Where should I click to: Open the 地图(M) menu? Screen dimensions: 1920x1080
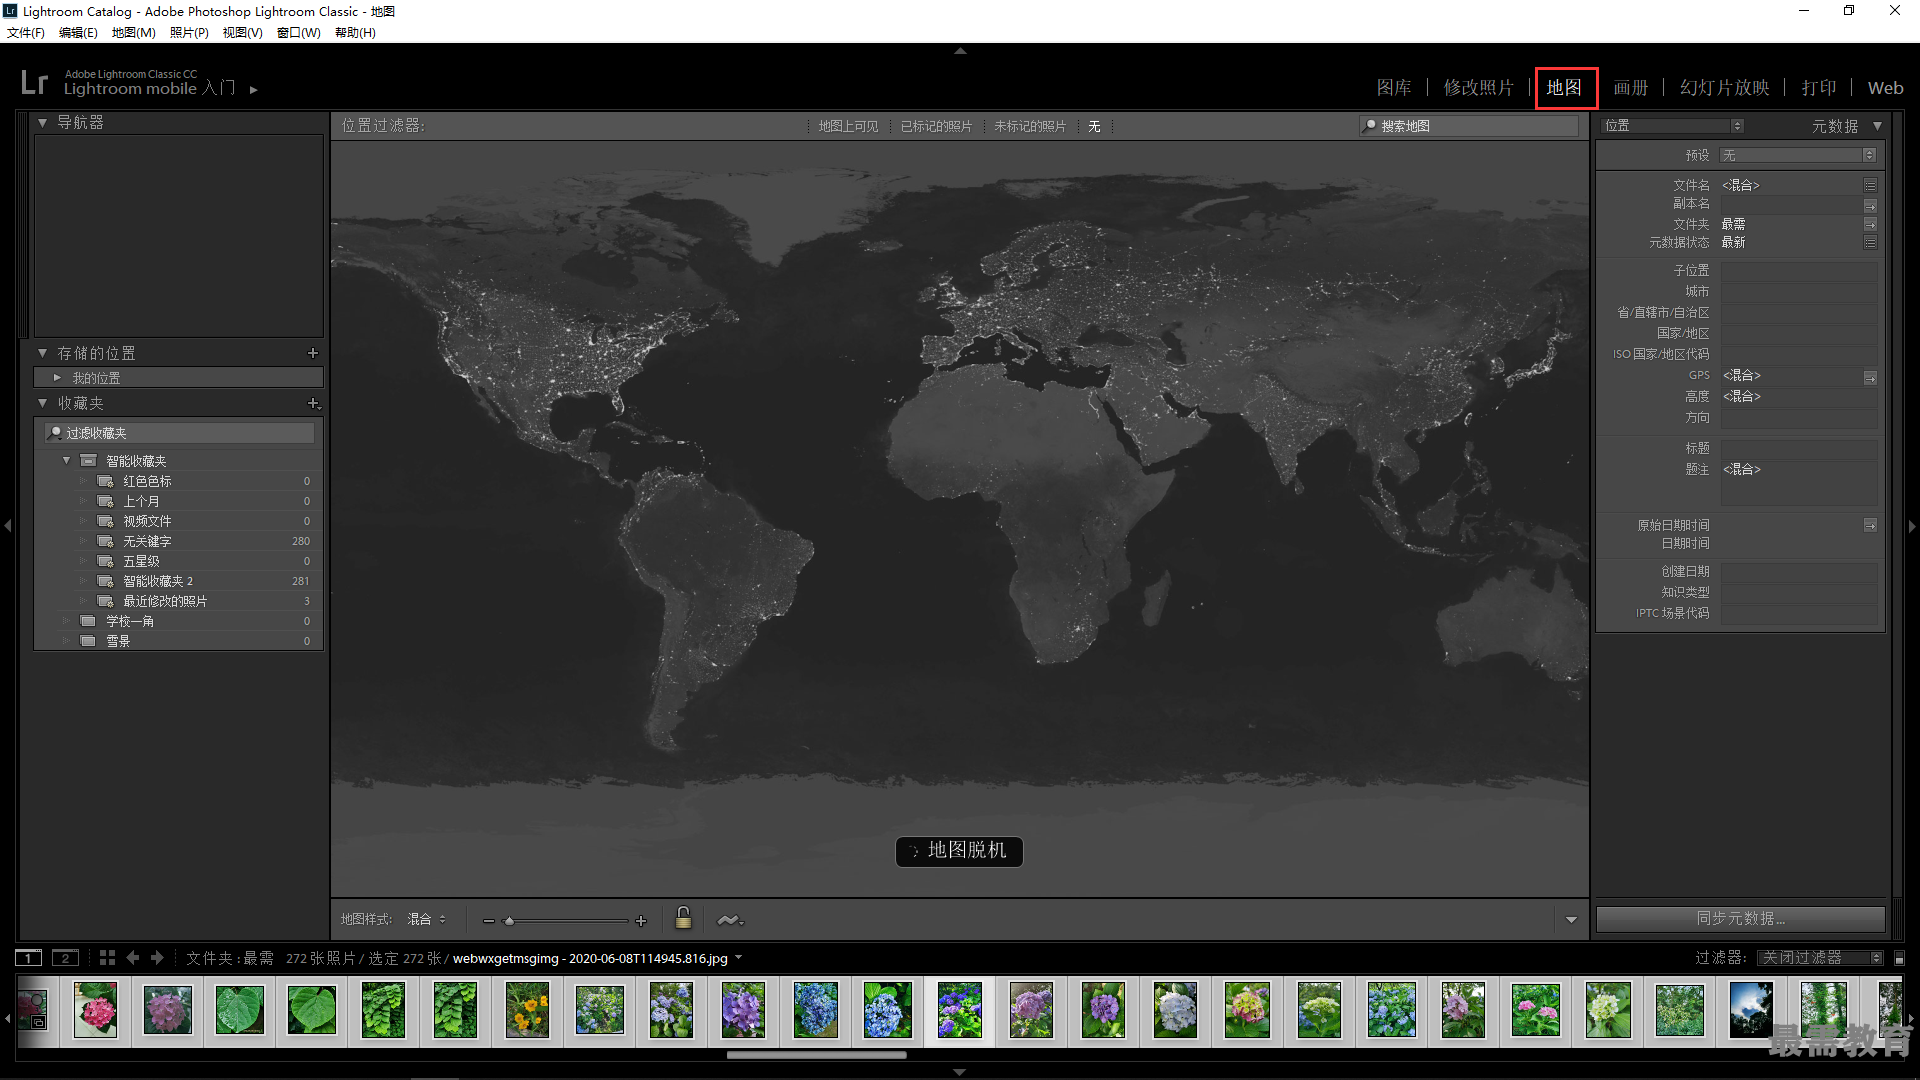(x=133, y=33)
